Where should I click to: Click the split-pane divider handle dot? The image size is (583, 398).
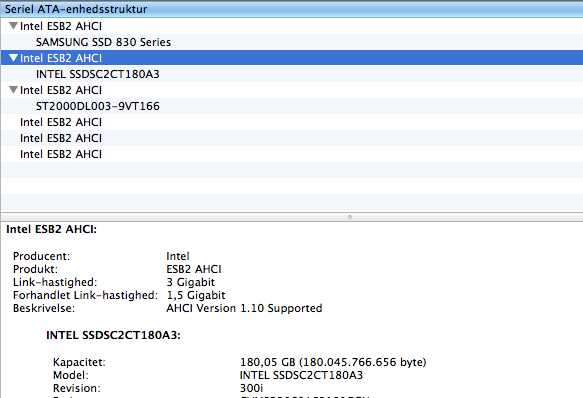click(350, 217)
